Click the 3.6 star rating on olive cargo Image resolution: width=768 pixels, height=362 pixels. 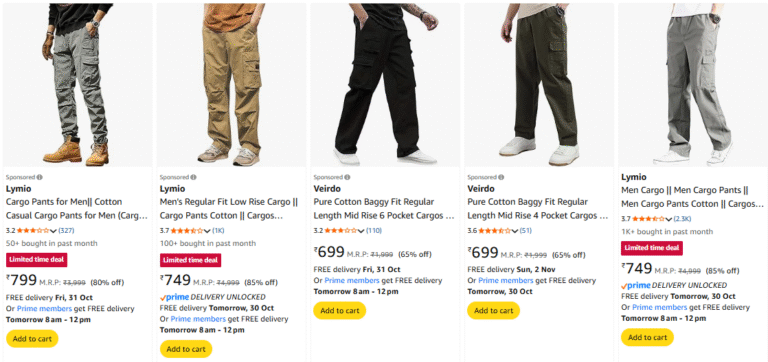pyautogui.click(x=495, y=231)
